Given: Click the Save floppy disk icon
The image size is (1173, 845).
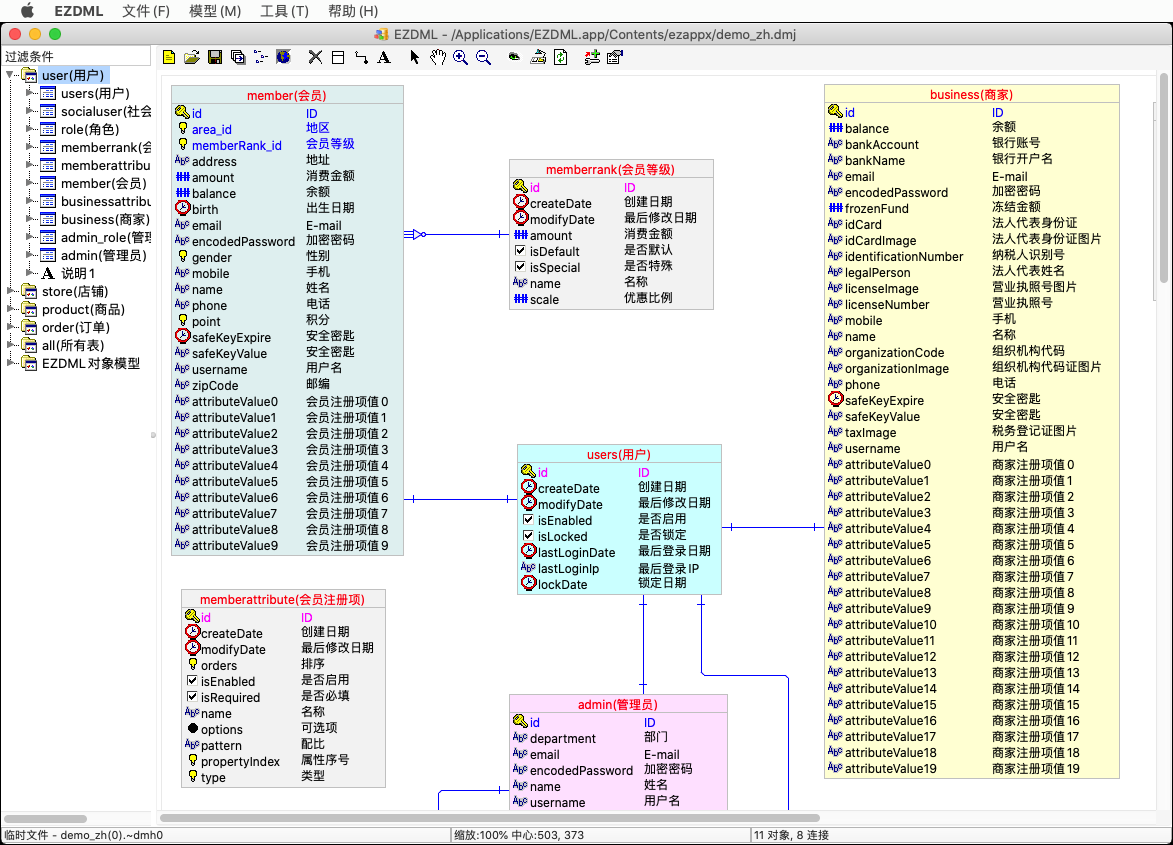Looking at the screenshot, I should pos(215,58).
